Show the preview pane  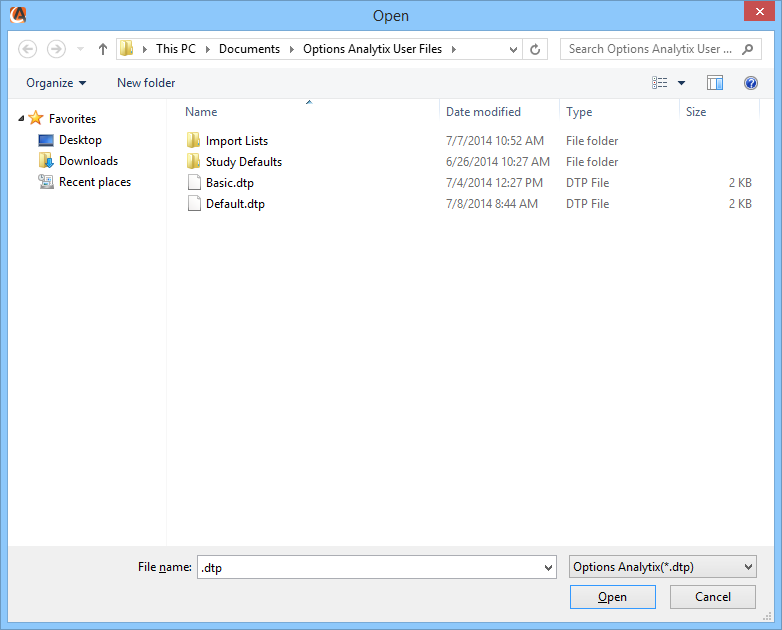(715, 83)
